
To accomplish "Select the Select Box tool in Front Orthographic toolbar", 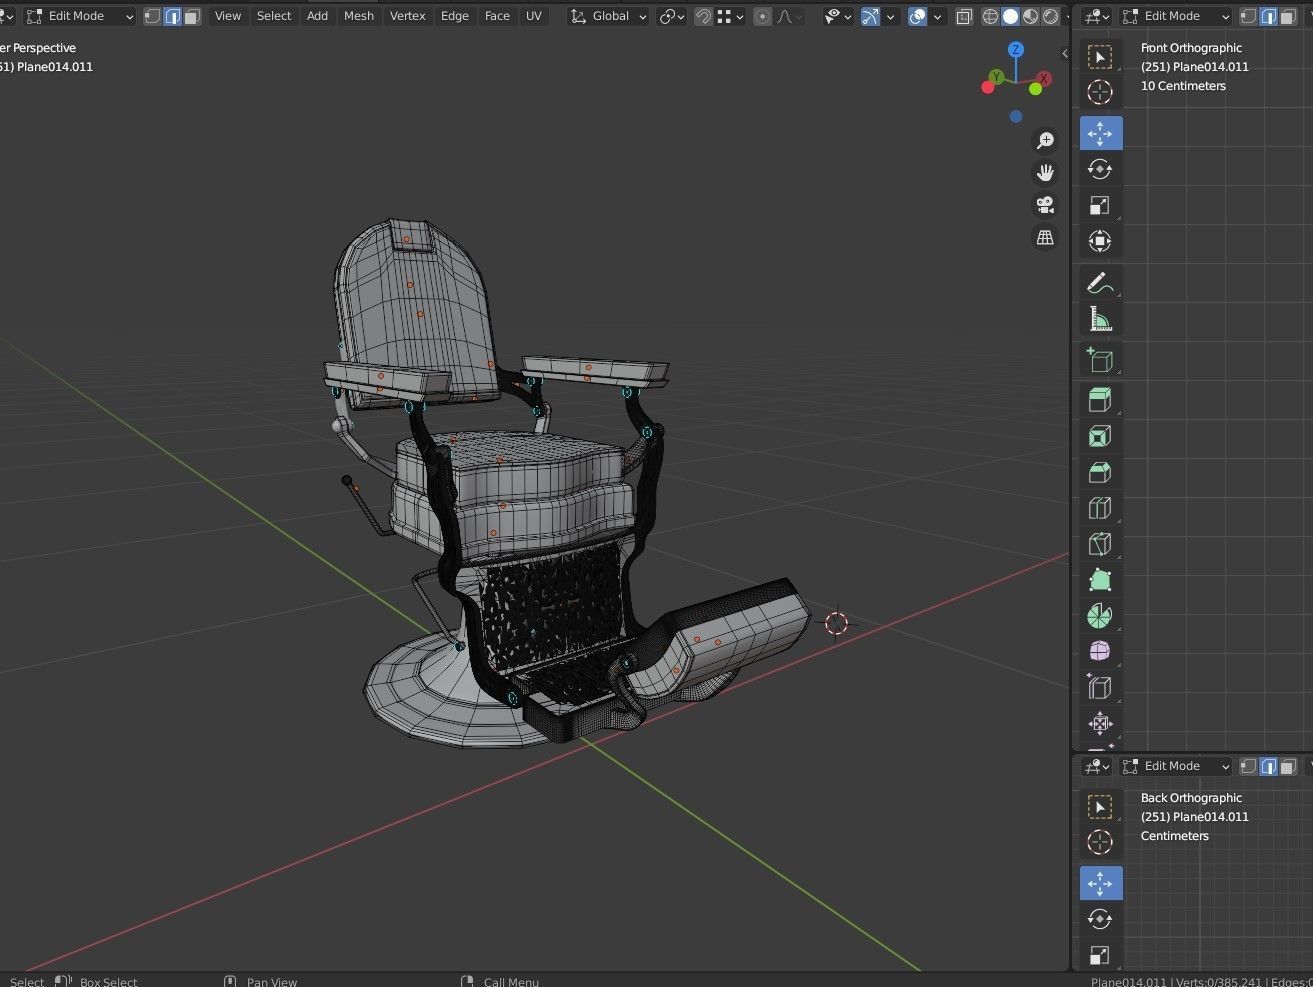I will coord(1100,57).
